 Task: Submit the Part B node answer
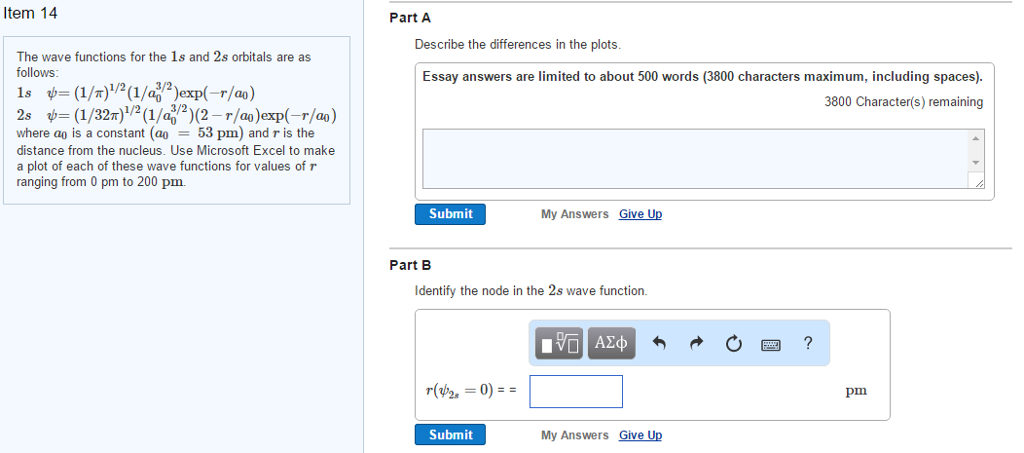(450, 435)
